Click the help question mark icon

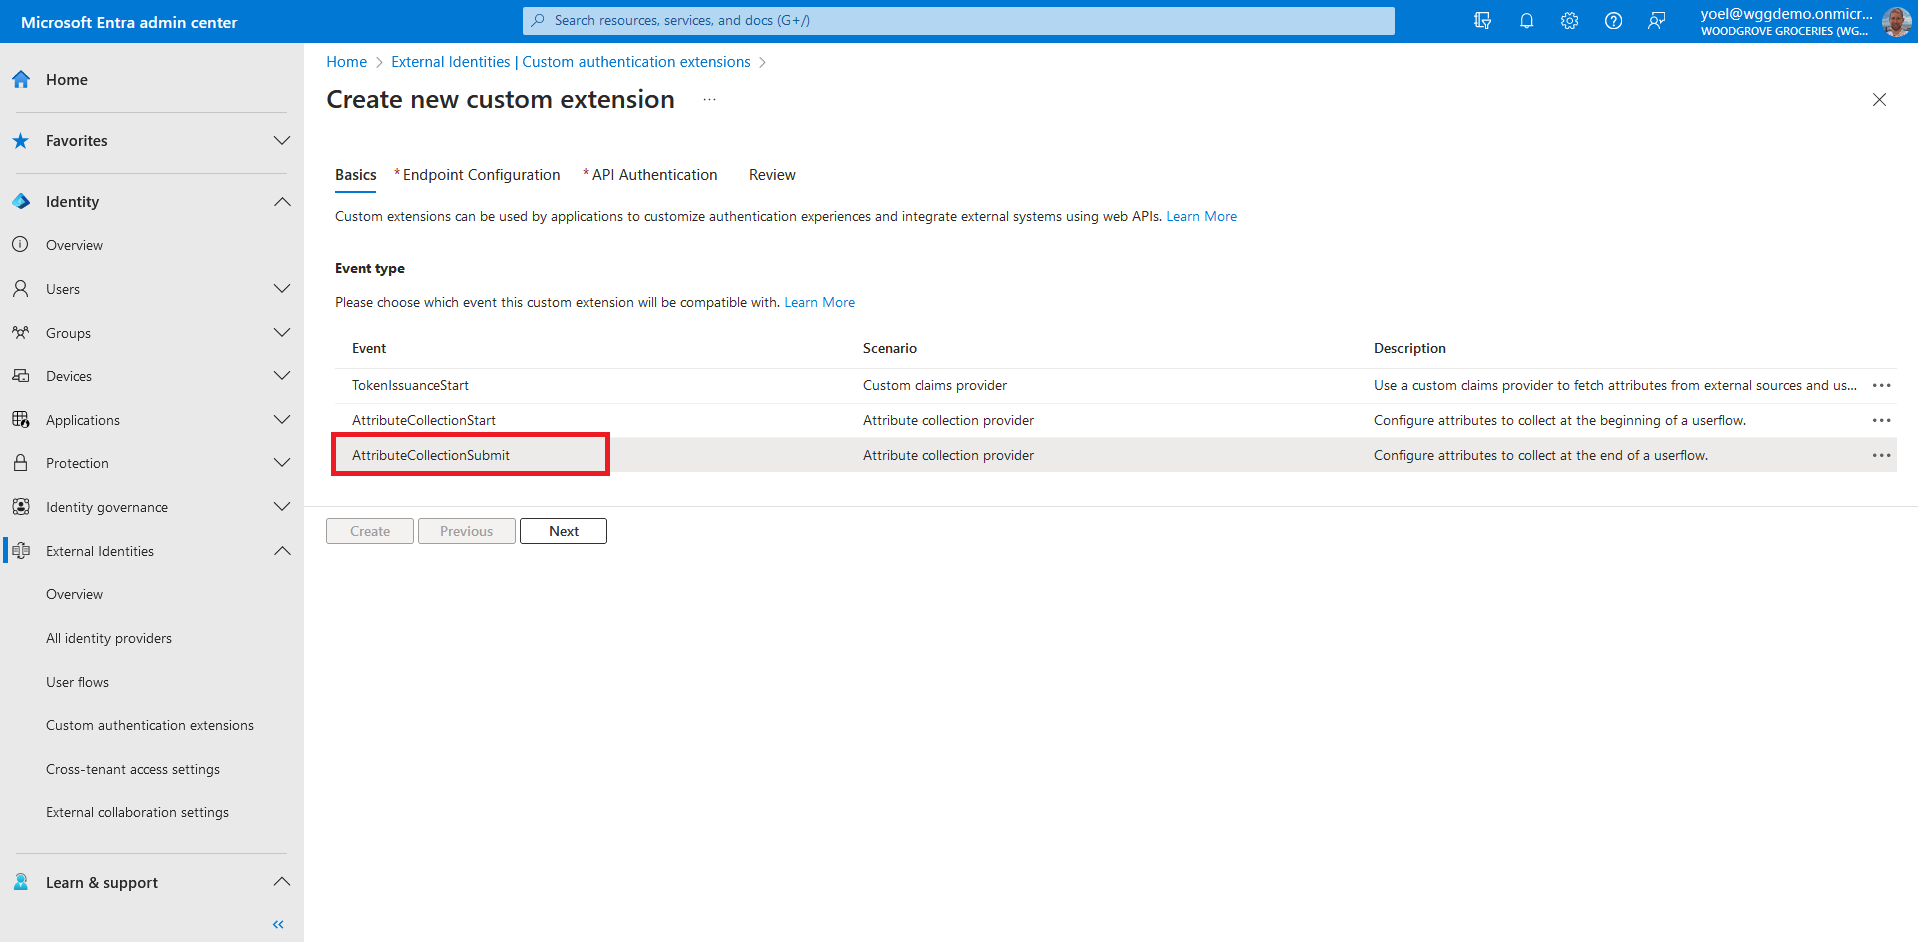(x=1613, y=21)
